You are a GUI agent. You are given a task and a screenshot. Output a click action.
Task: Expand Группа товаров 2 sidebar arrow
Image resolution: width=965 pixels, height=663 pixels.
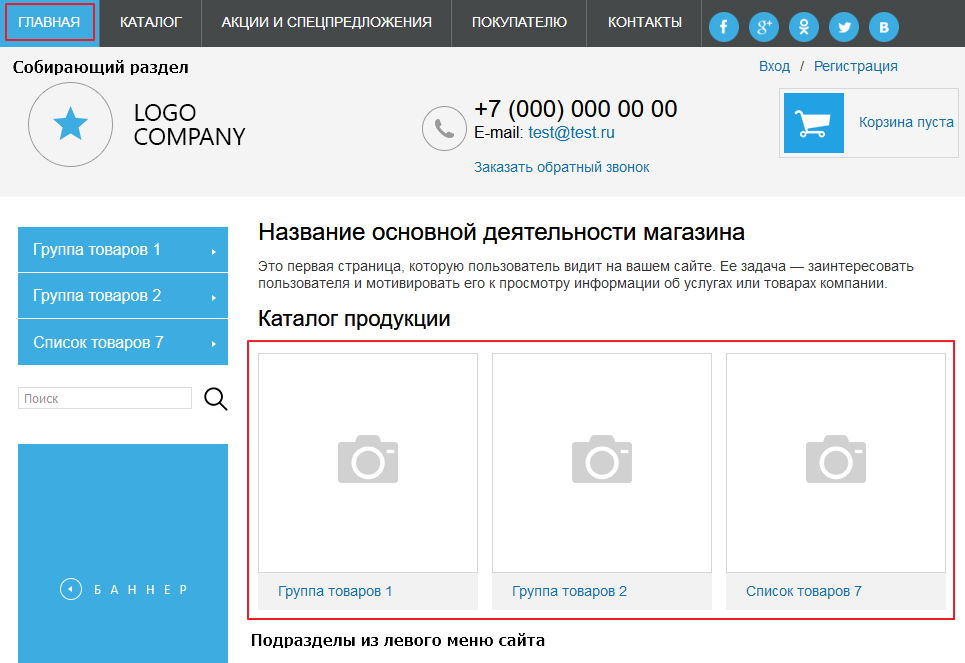click(x=214, y=297)
